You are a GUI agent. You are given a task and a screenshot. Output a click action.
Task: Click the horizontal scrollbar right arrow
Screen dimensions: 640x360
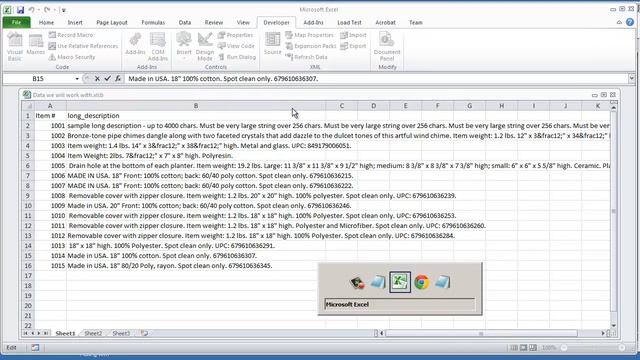[603, 333]
